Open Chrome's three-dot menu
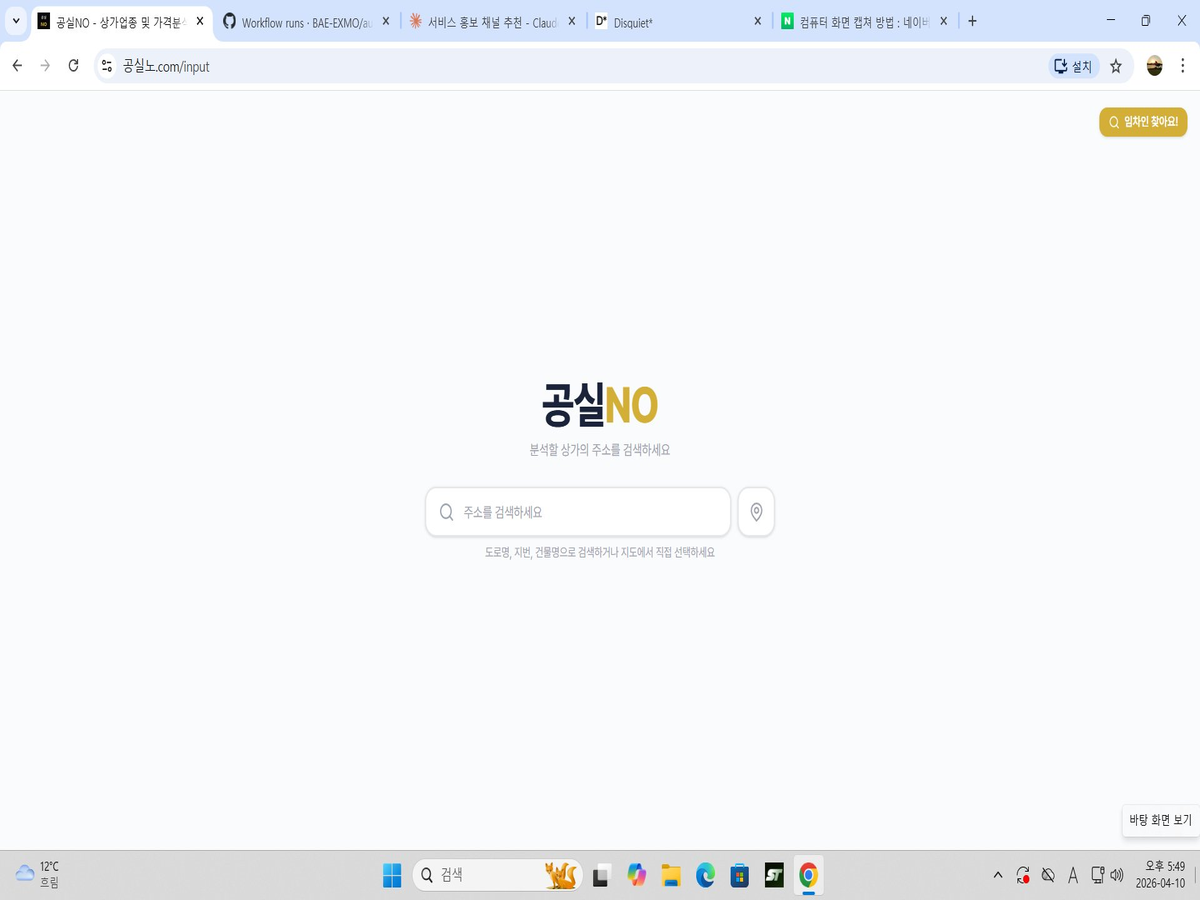Viewport: 1200px width, 900px height. 1182,66
